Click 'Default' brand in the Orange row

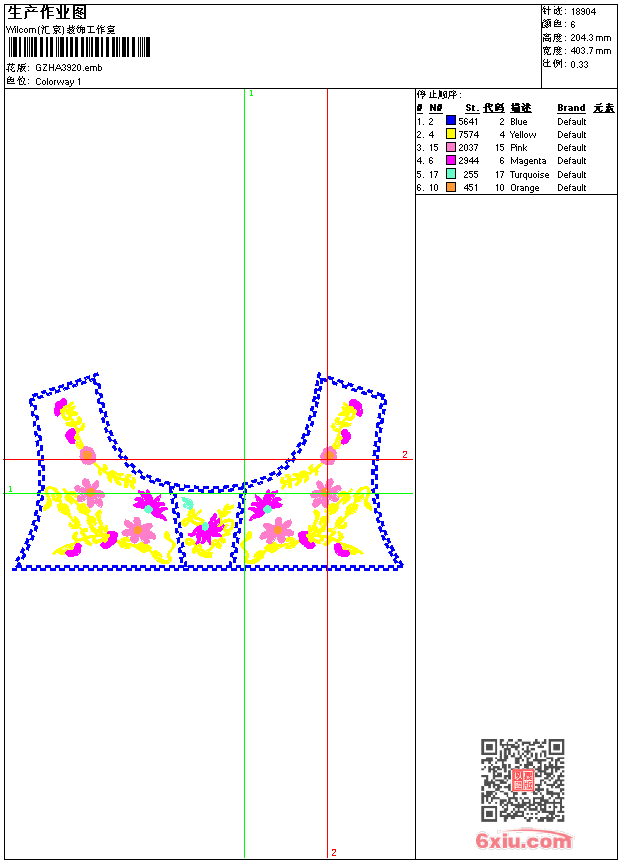tap(572, 188)
